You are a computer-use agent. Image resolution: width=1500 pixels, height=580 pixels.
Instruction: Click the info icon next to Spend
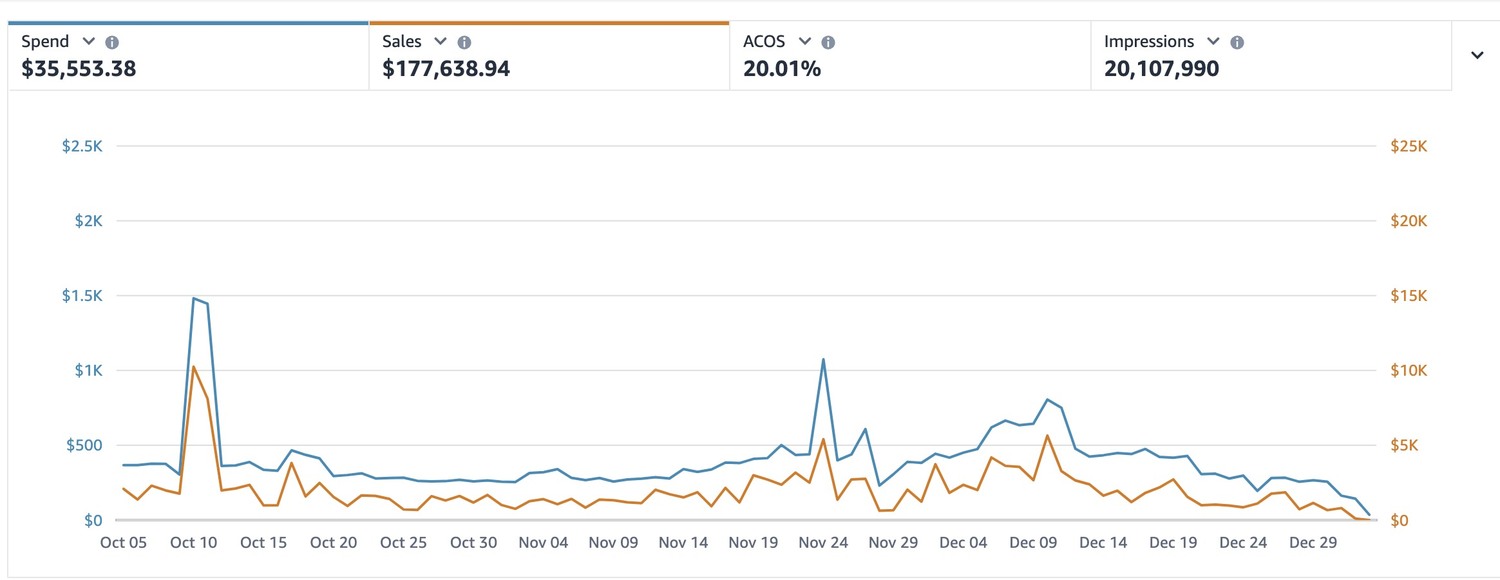pyautogui.click(x=112, y=42)
